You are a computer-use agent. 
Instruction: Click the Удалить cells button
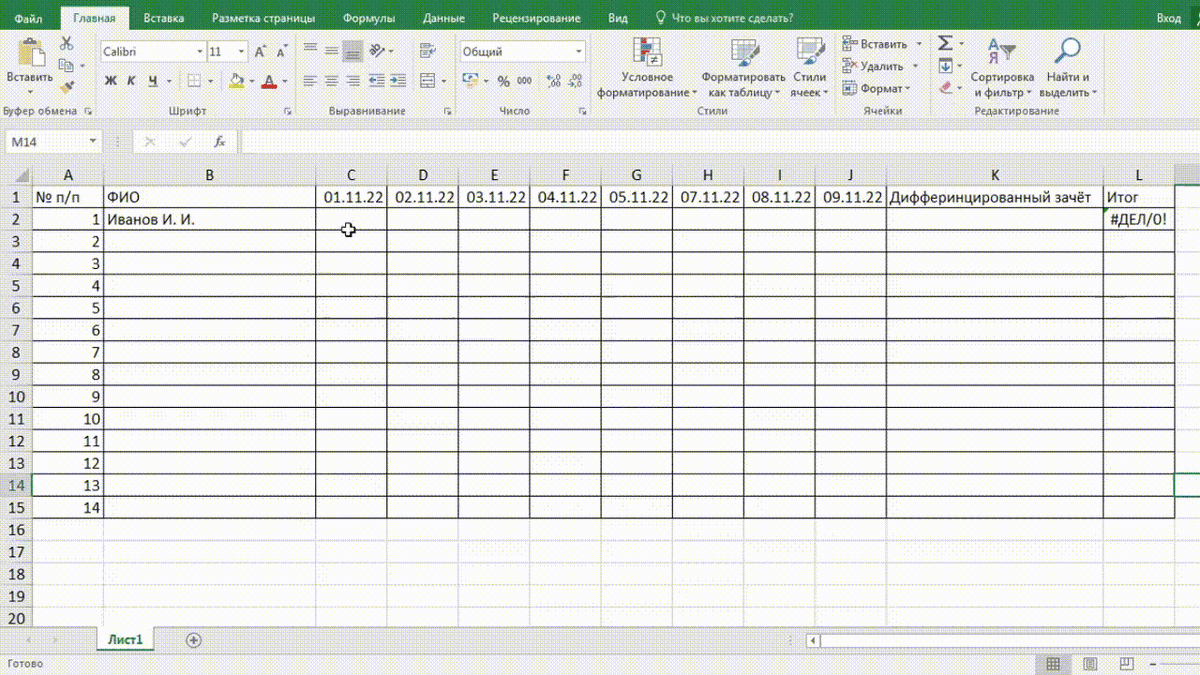(x=881, y=66)
